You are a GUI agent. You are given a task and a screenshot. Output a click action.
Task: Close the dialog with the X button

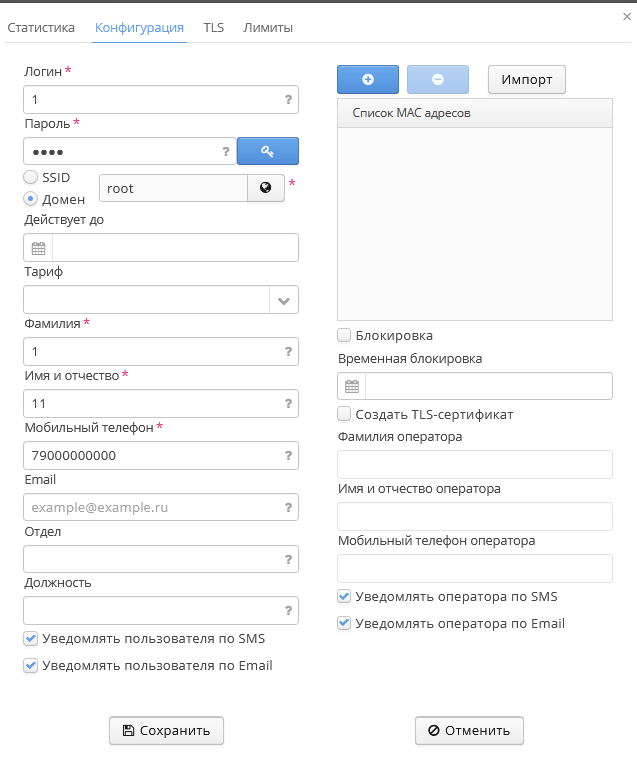click(626, 17)
